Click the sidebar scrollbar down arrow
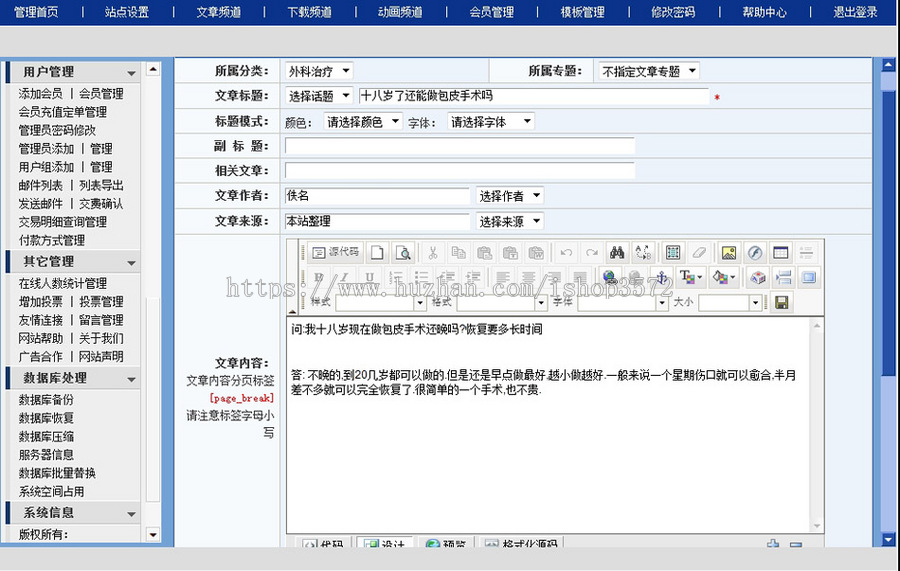Screen dimensions: 900x571 point(153,534)
